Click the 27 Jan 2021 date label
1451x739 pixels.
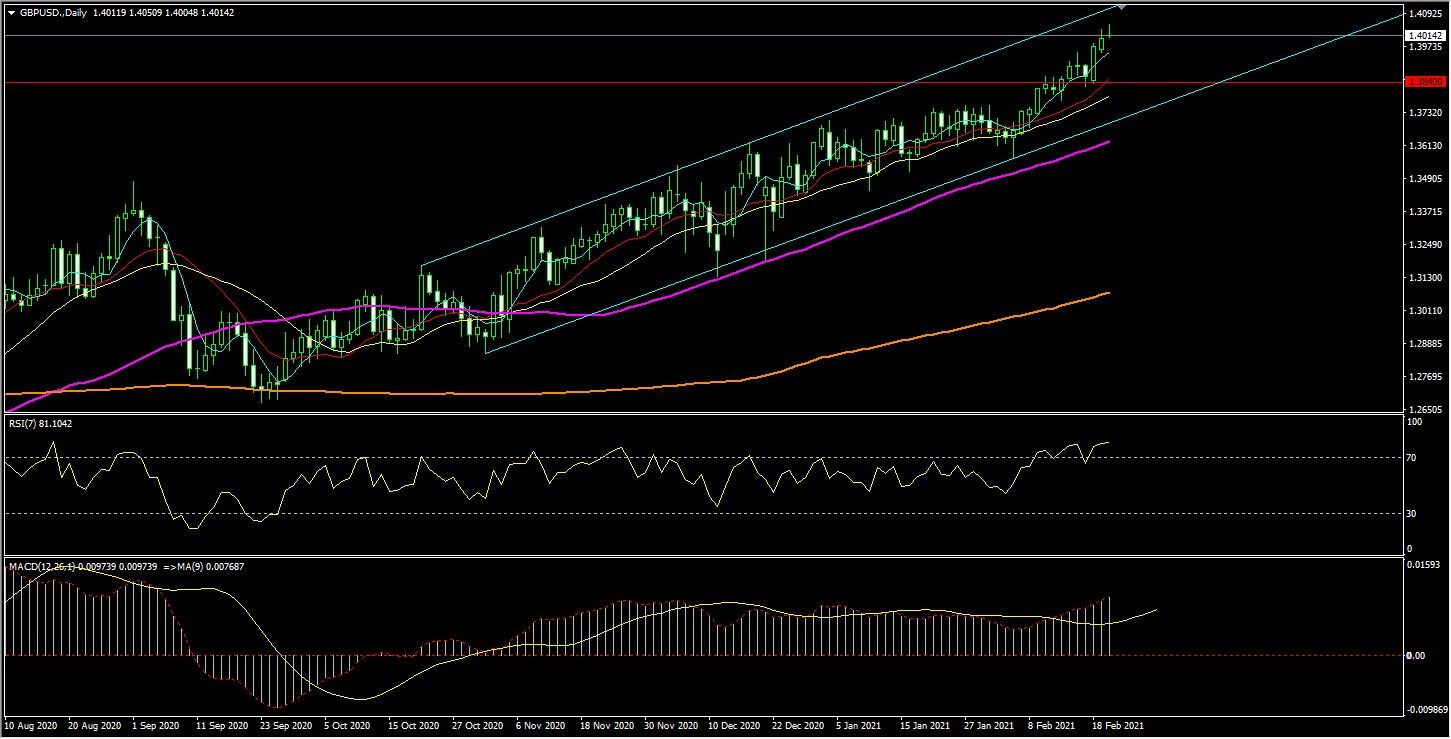[988, 726]
